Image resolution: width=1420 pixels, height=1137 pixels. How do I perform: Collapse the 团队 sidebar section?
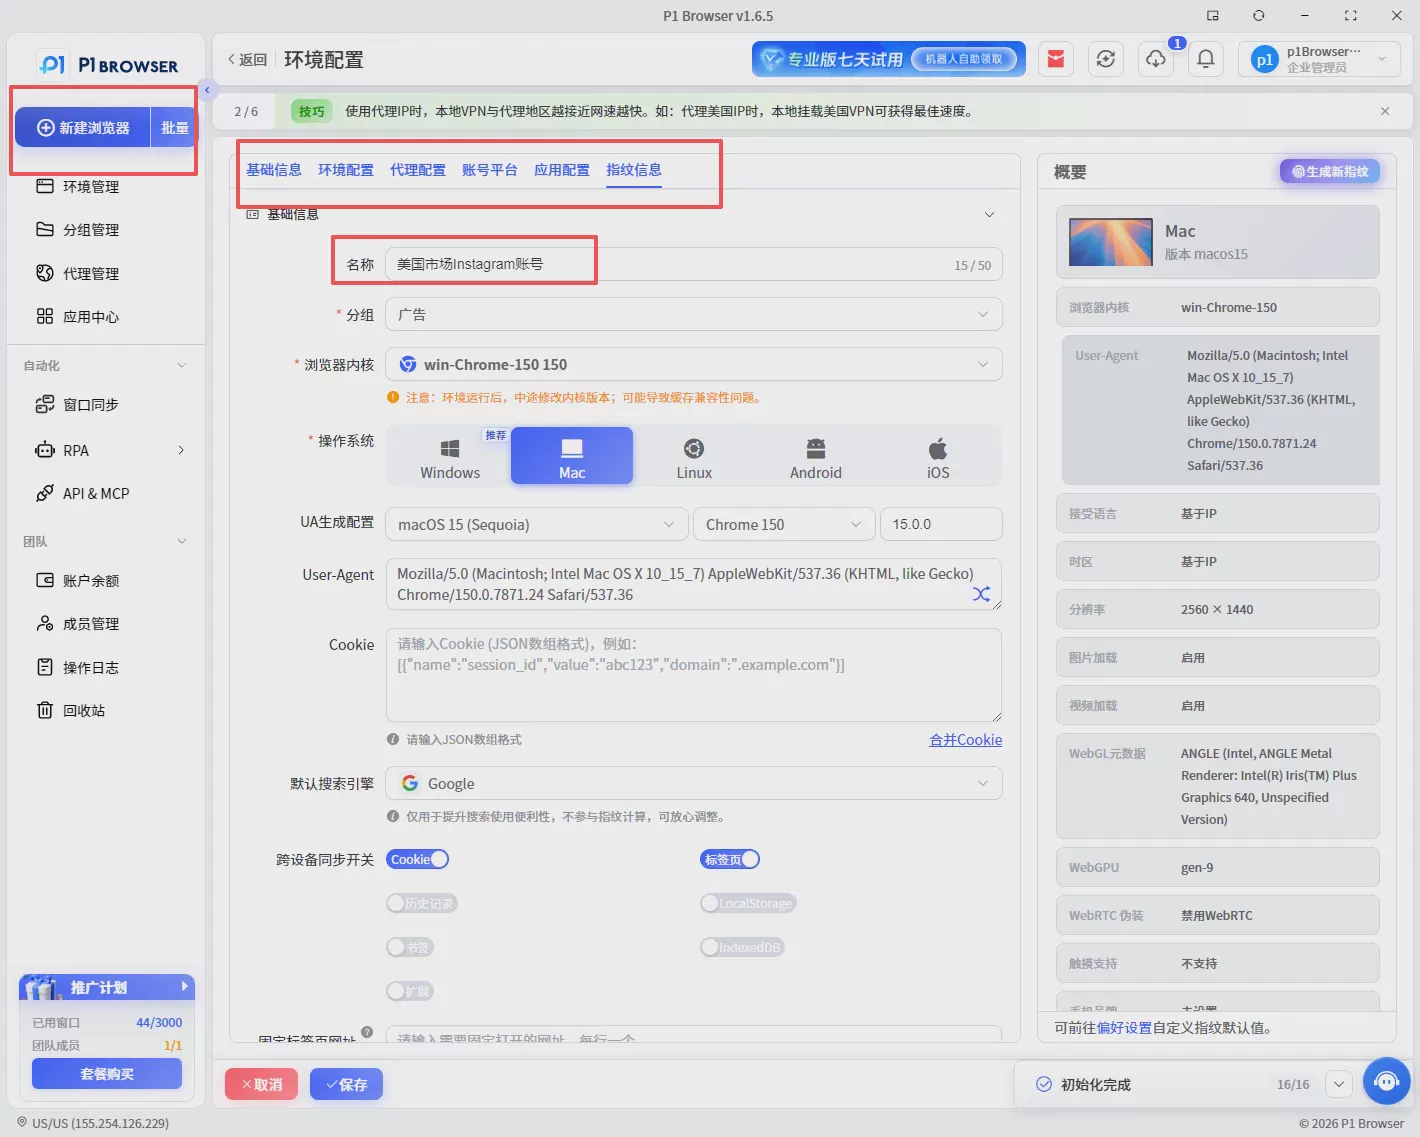tap(182, 542)
